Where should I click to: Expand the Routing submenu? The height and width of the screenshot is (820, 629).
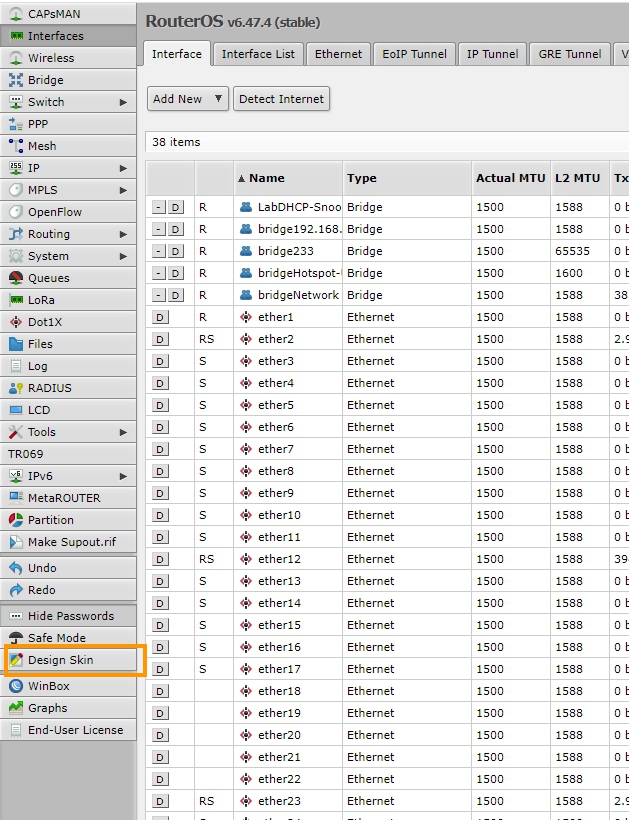[123, 234]
